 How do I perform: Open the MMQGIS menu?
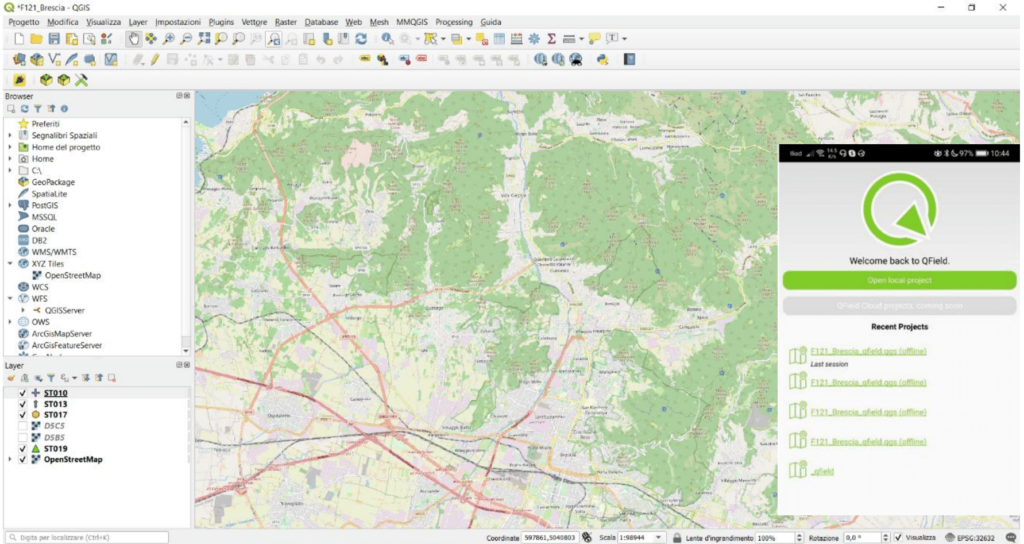412,22
